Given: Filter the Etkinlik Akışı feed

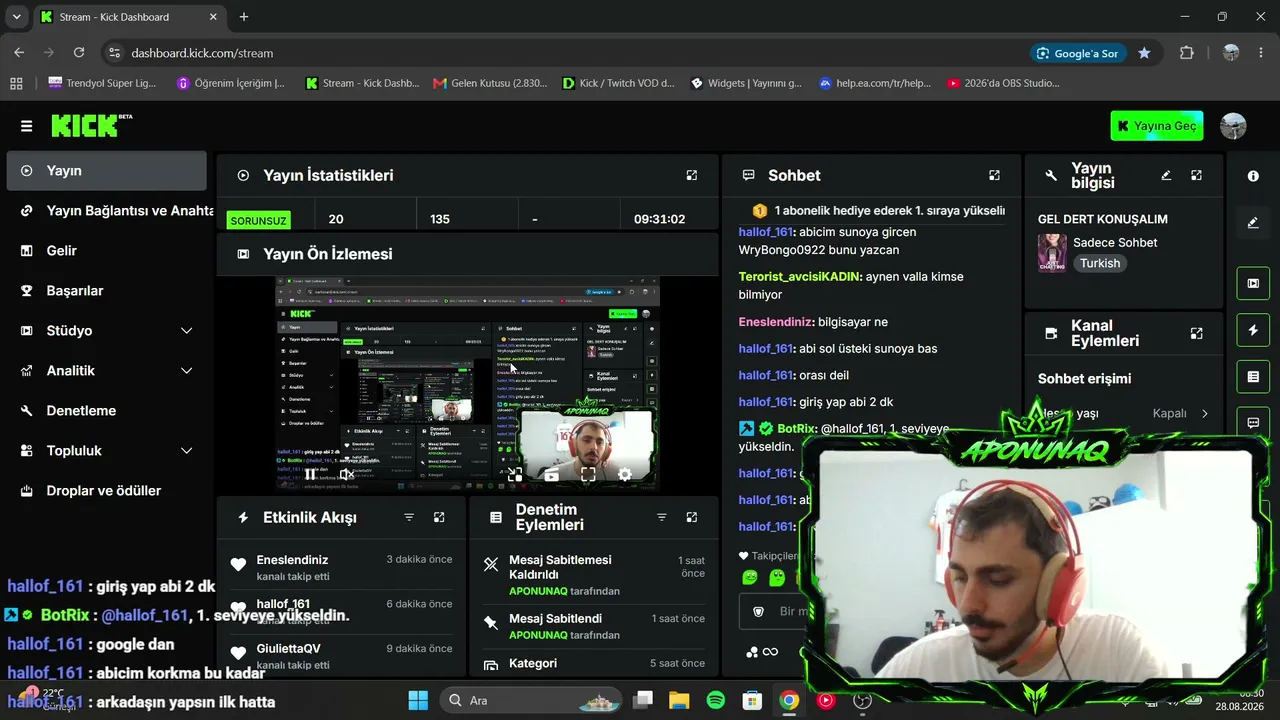Looking at the screenshot, I should (x=409, y=517).
